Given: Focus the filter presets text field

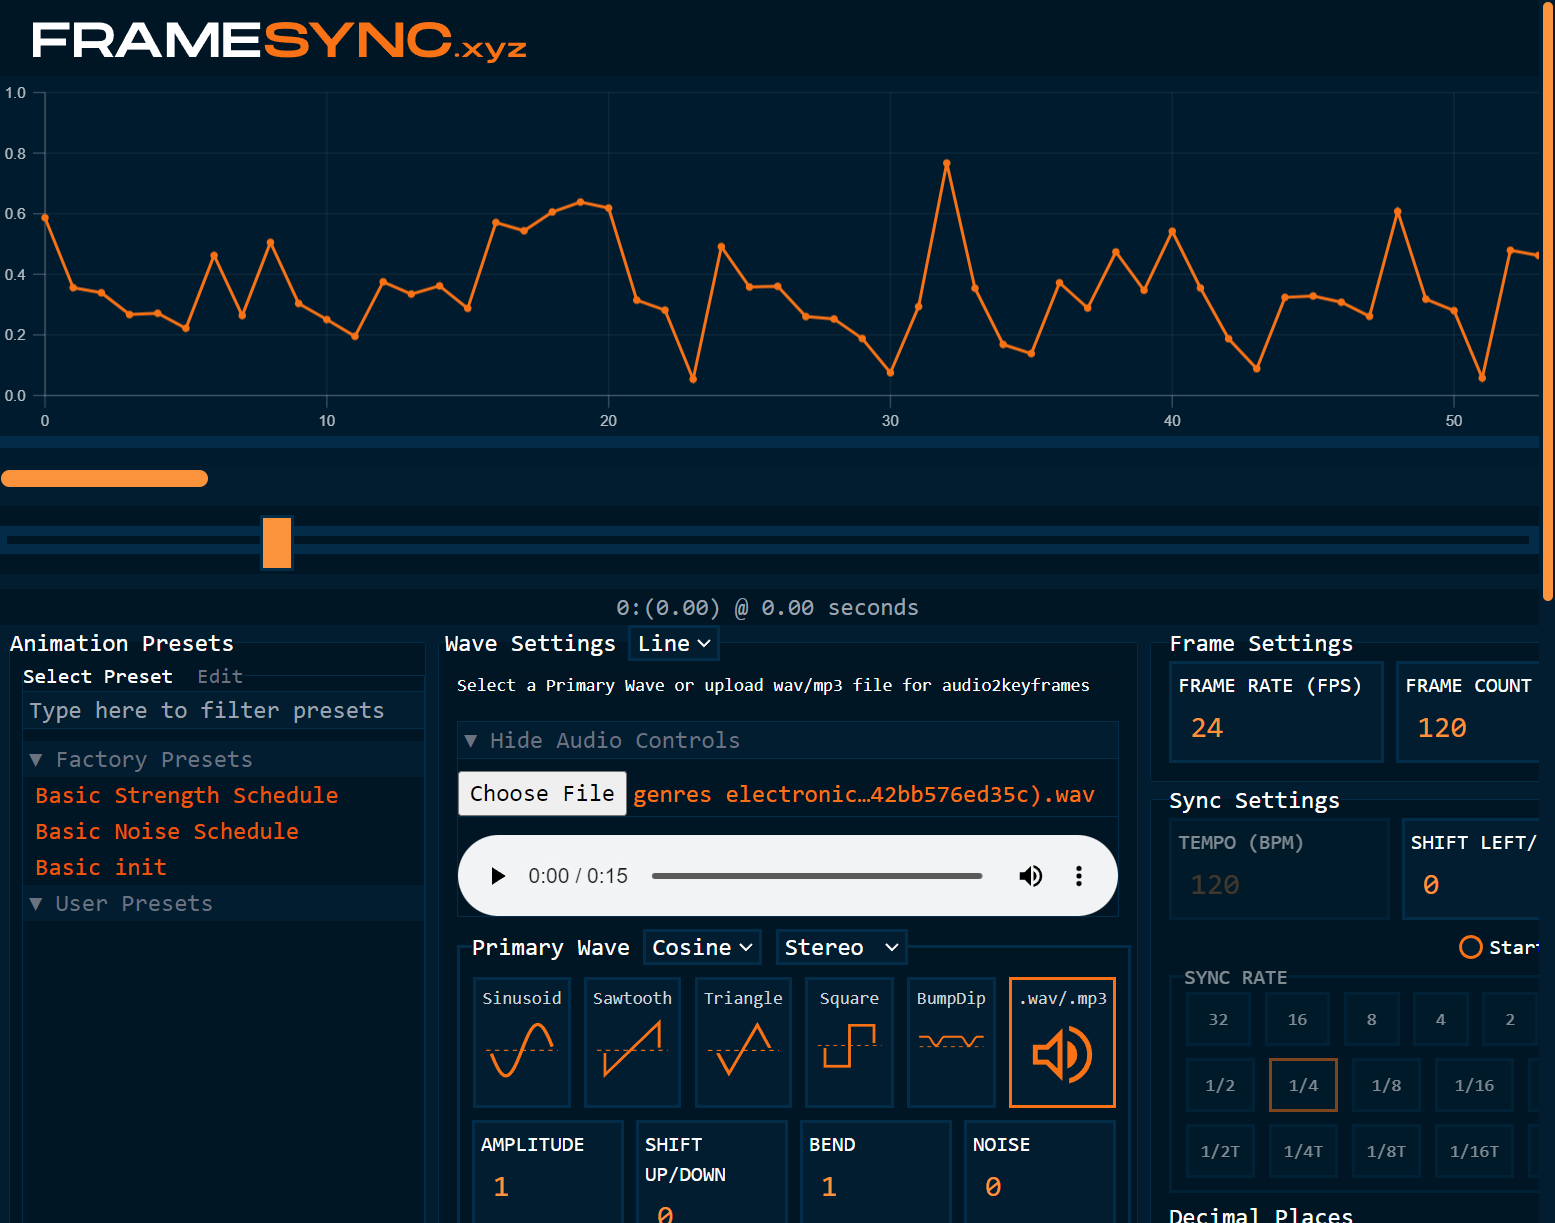Looking at the screenshot, I should [223, 710].
